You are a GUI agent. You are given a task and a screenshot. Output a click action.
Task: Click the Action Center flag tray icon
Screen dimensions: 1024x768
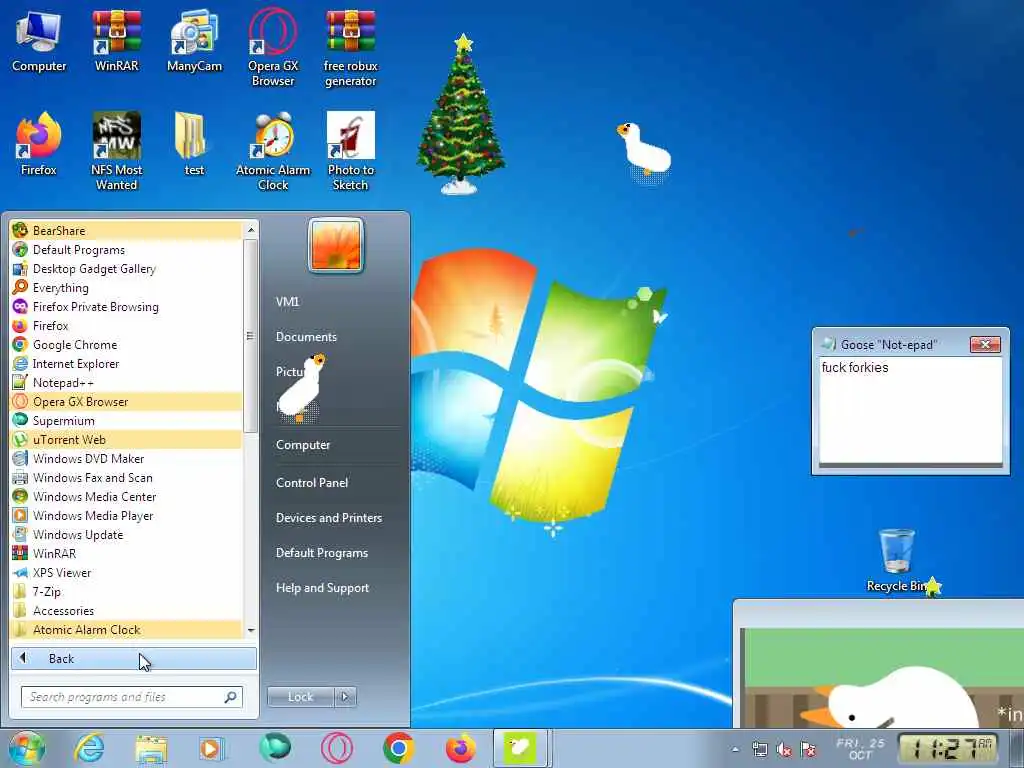pyautogui.click(x=808, y=750)
